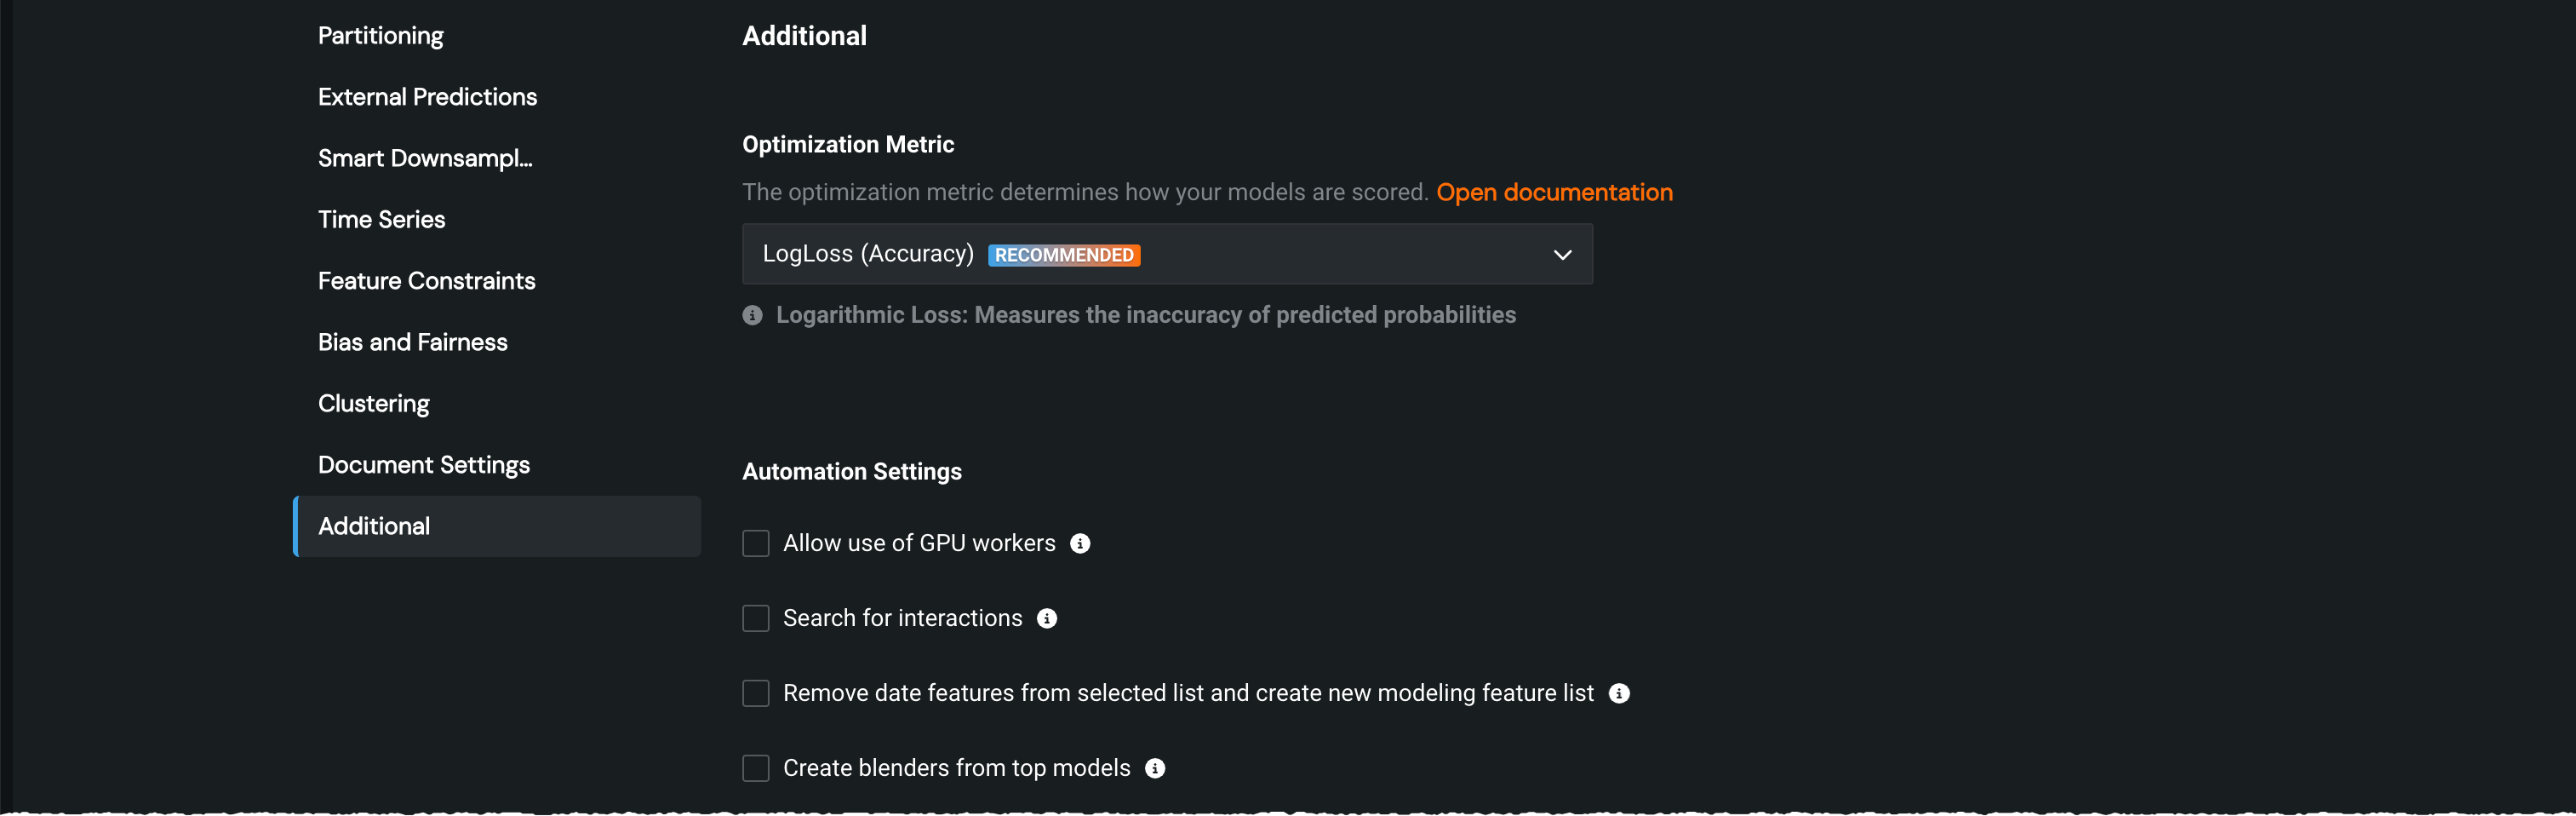Enable Allow use of GPU workers checkbox
This screenshot has height=816, width=2576.
(x=756, y=543)
